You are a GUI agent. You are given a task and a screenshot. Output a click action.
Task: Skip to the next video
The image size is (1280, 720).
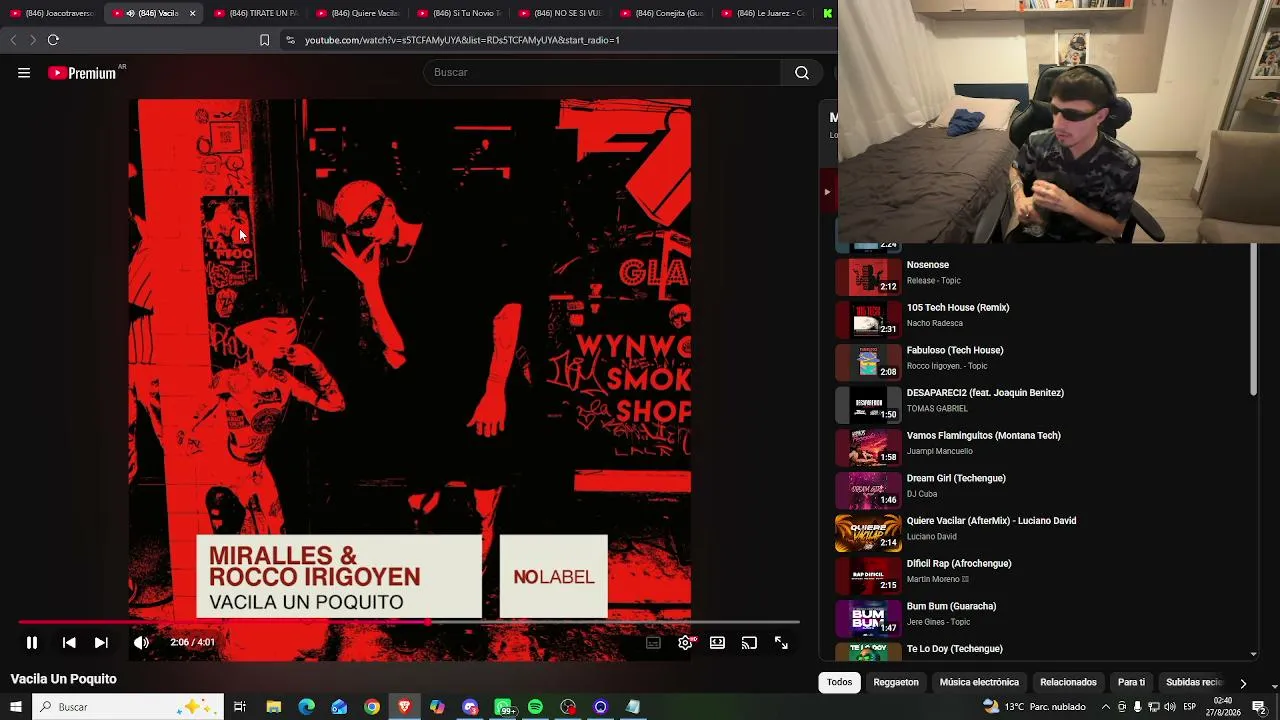click(x=101, y=643)
